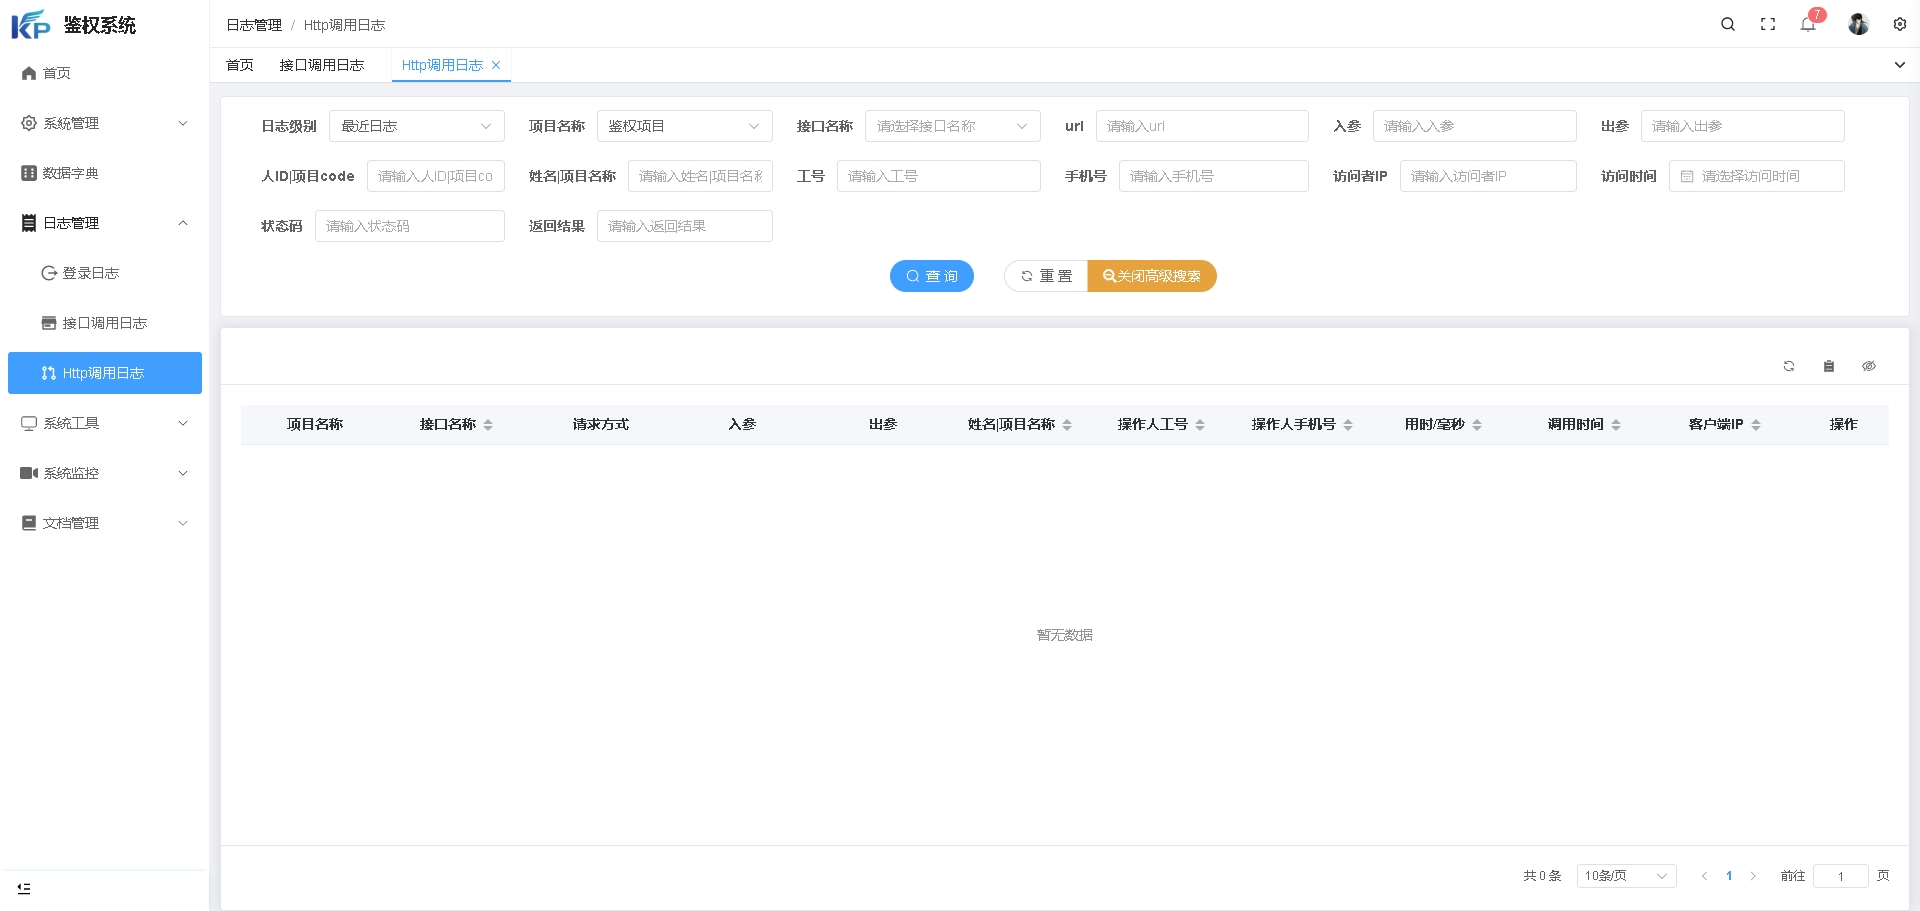Click the 查询 search button
Image resolution: width=1920 pixels, height=911 pixels.
[931, 276]
